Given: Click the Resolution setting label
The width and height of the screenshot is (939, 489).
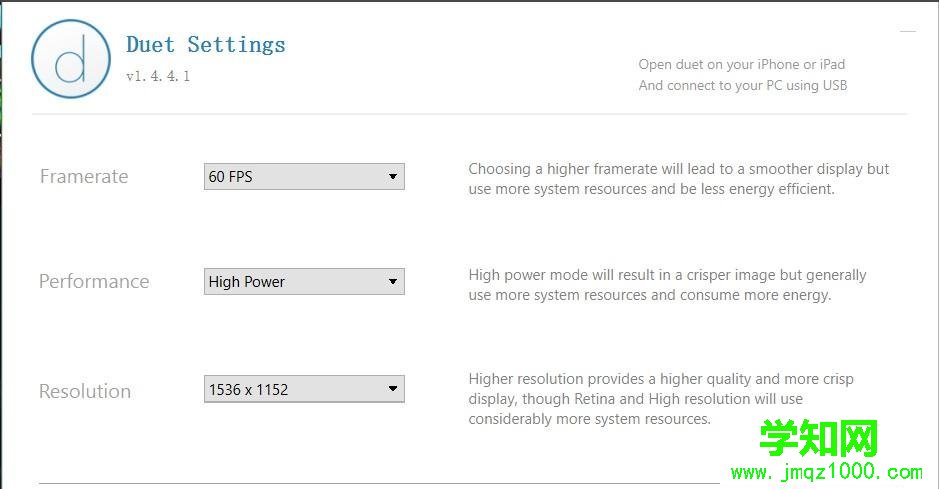Looking at the screenshot, I should tap(85, 391).
